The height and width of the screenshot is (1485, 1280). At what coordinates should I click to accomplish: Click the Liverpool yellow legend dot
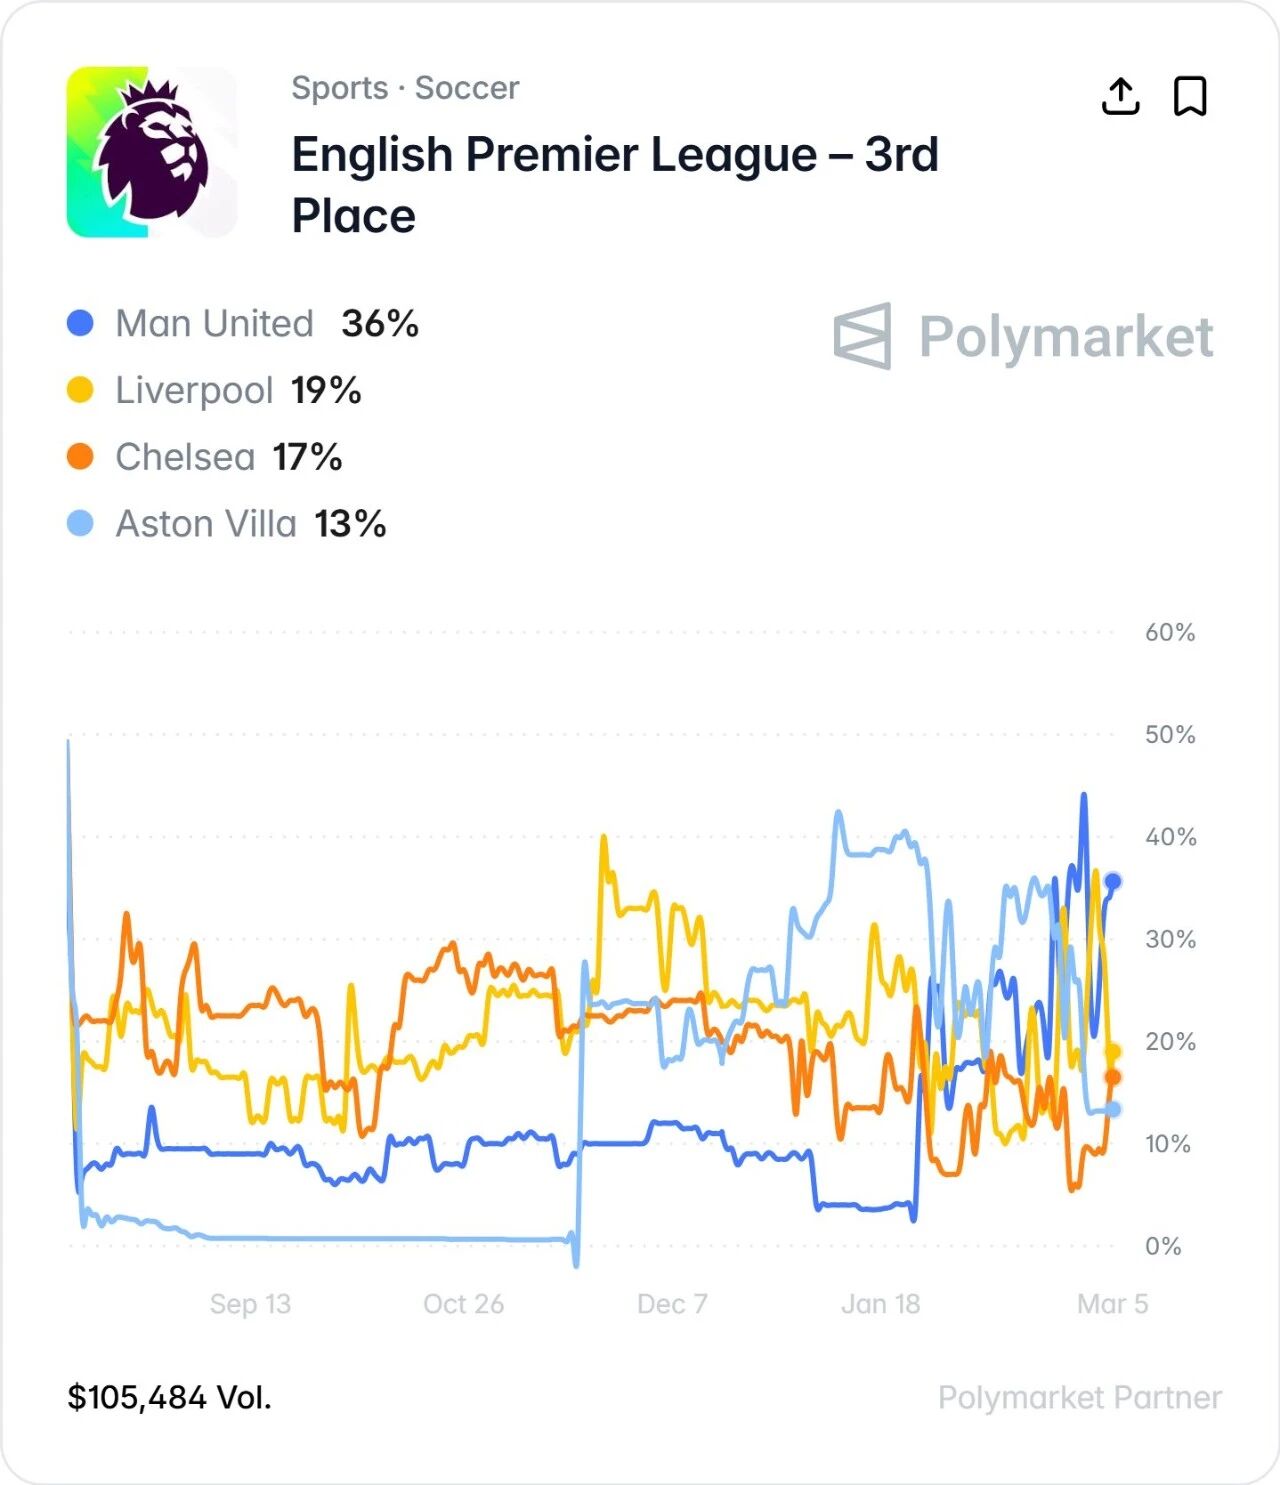coord(80,390)
